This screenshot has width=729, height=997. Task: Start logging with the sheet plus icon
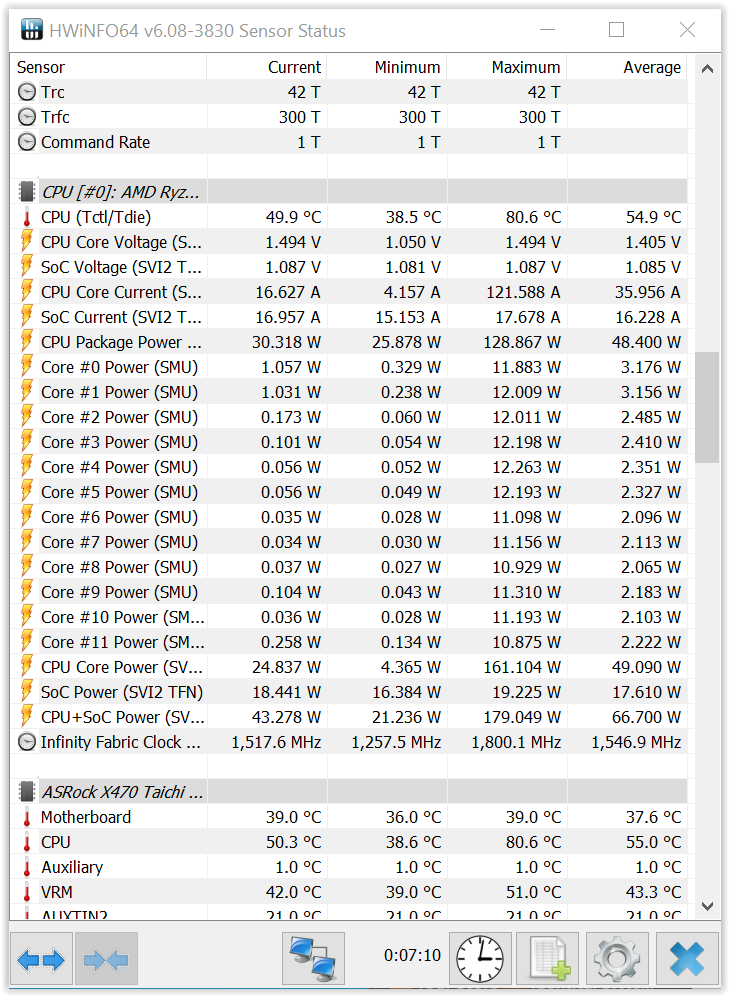pyautogui.click(x=548, y=958)
